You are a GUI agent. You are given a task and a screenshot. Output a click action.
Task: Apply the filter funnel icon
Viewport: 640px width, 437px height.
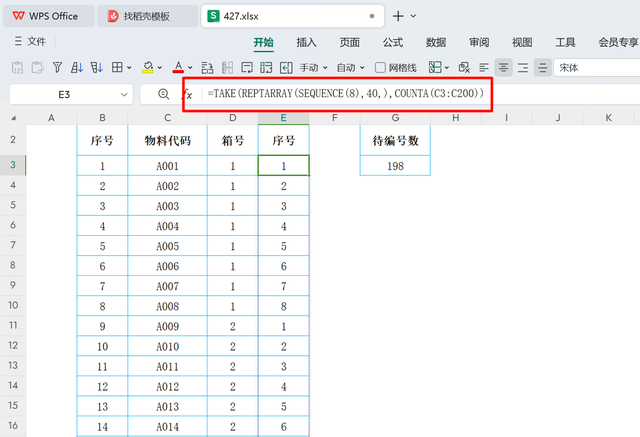click(x=57, y=67)
